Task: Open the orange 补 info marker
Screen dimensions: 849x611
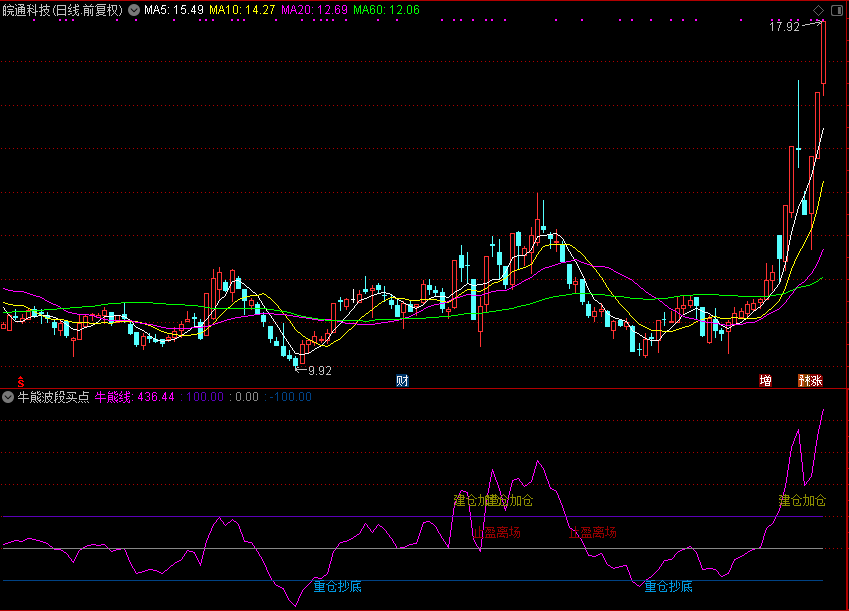Action: click(804, 381)
